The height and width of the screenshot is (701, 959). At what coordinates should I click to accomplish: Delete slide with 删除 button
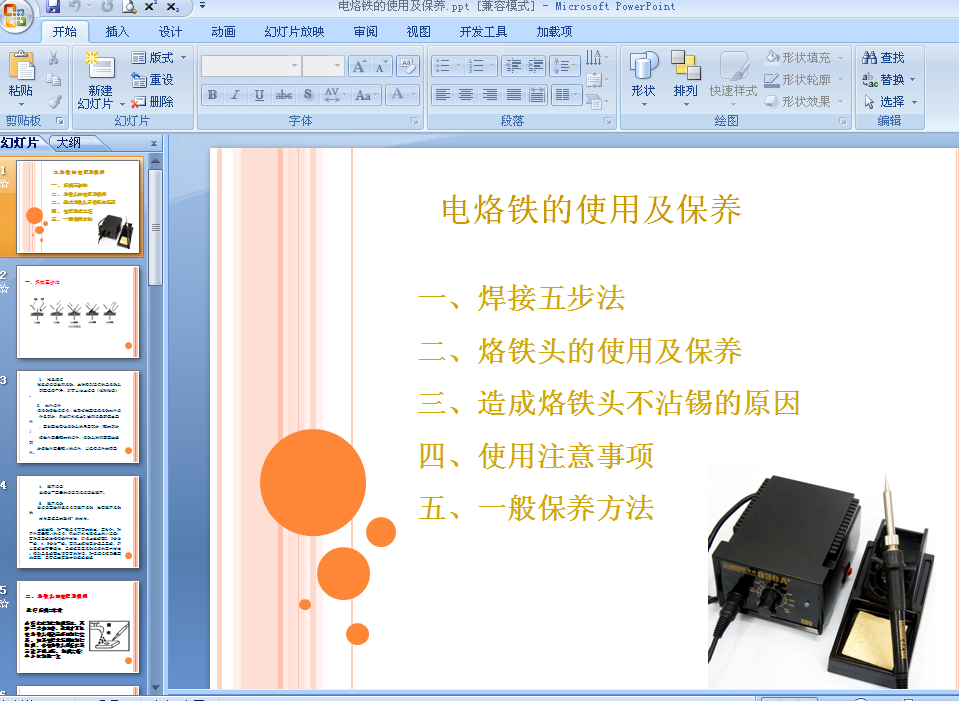[x=153, y=102]
